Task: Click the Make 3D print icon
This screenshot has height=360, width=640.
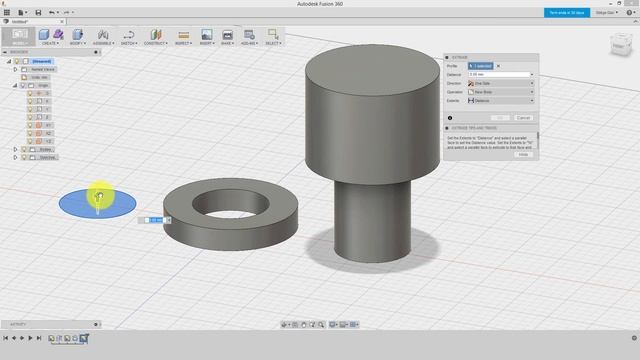Action: [227, 35]
